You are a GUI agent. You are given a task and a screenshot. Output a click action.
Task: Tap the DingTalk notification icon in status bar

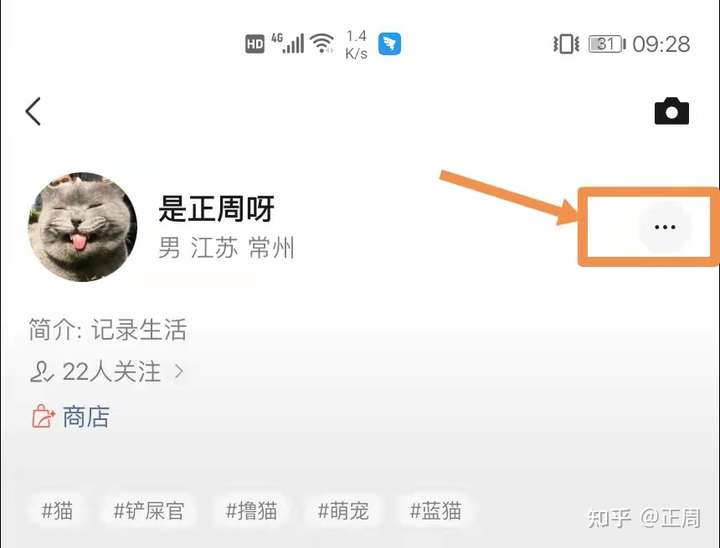(x=389, y=44)
